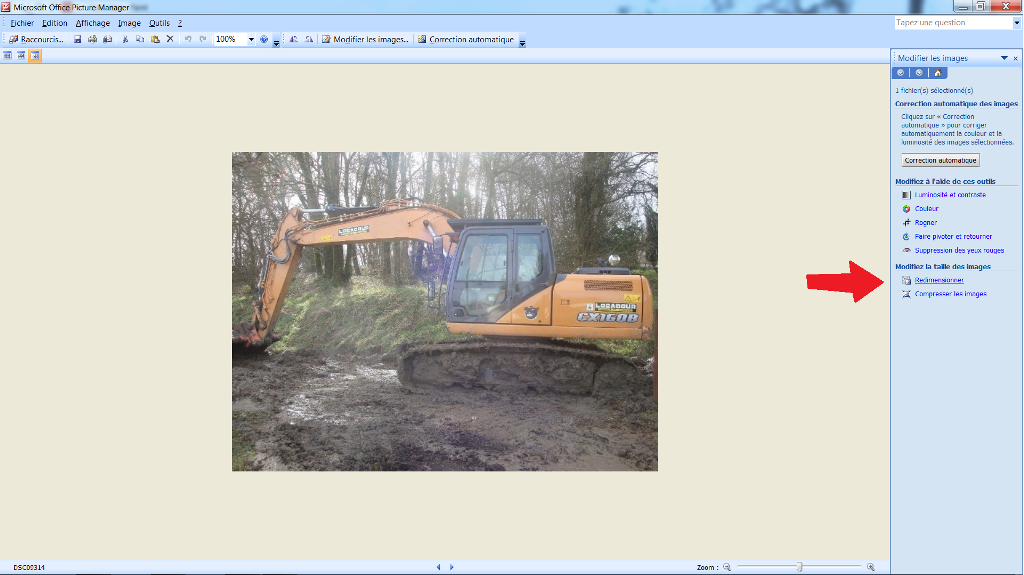Viewport: 1024px width, 575px height.
Task: Close the Modifier les images pane
Action: [1016, 58]
